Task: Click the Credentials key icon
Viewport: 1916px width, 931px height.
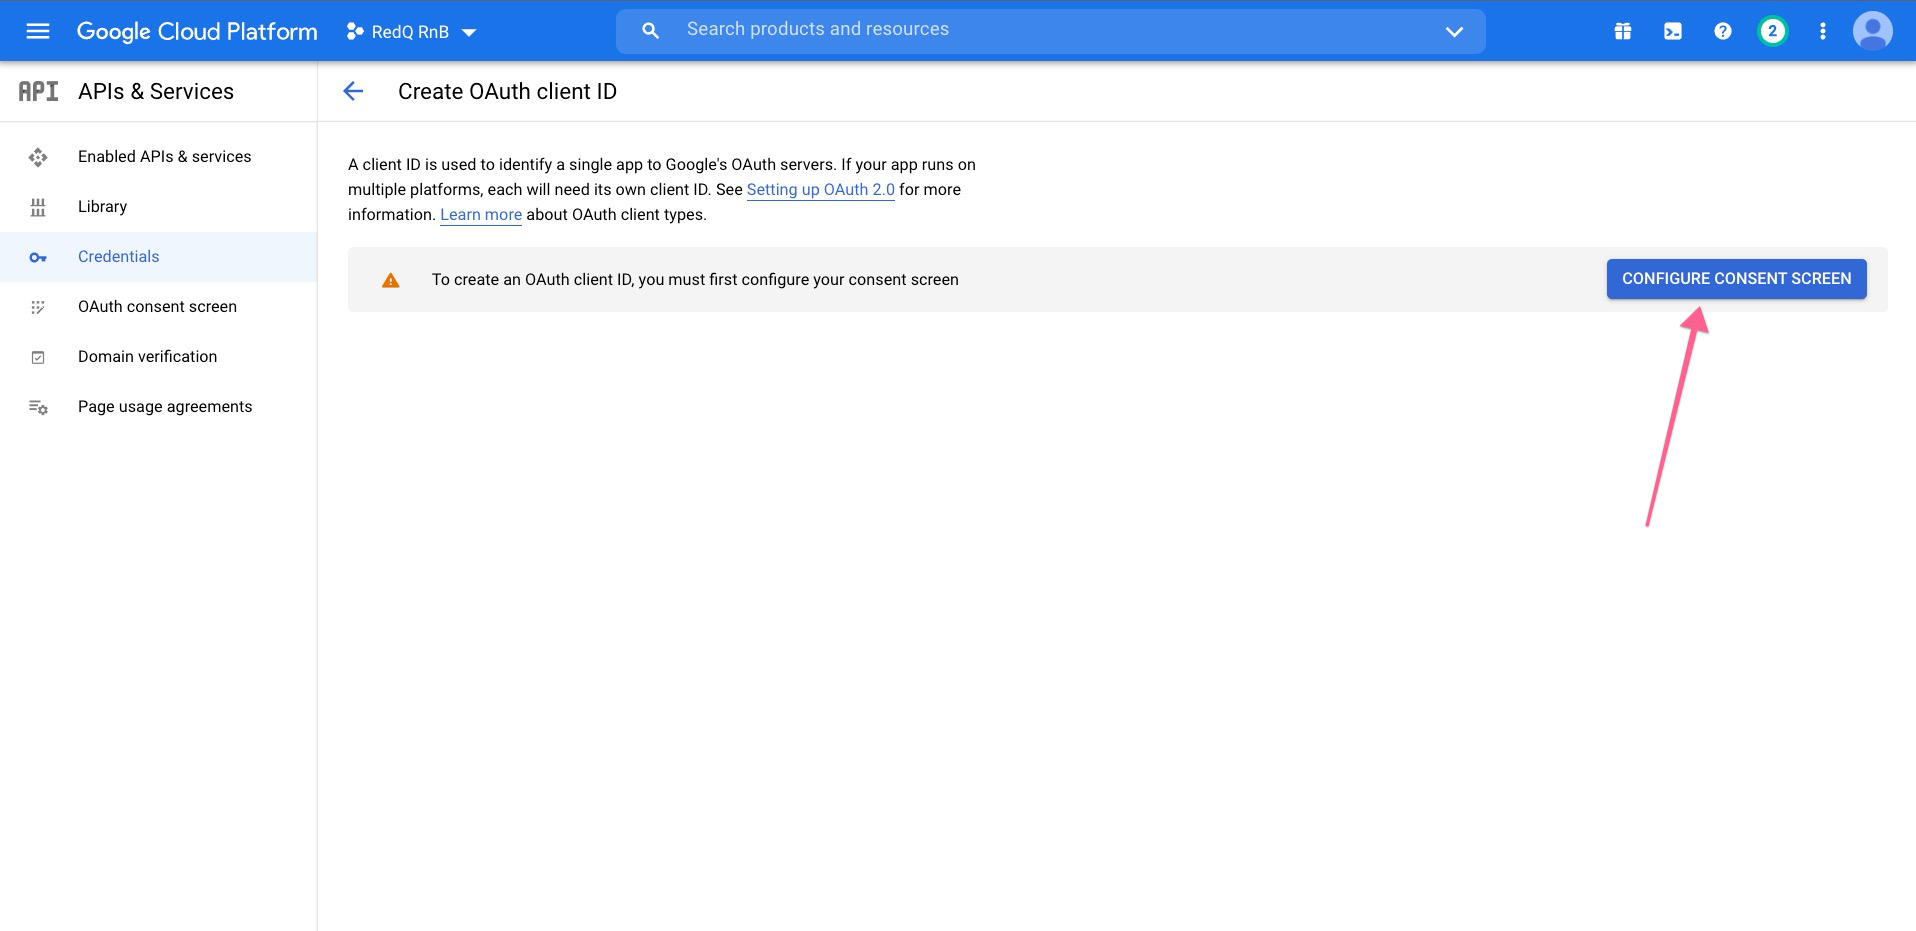Action: point(38,258)
